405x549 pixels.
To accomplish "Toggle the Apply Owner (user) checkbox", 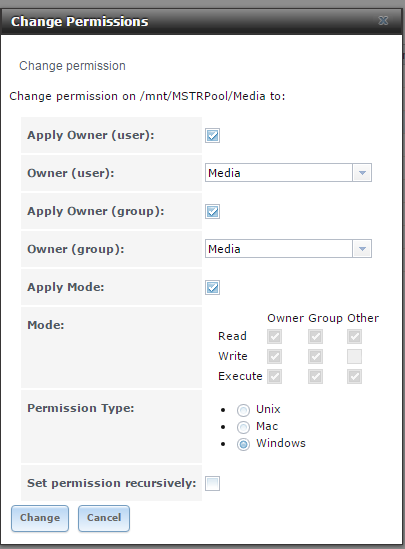I will coord(212,135).
